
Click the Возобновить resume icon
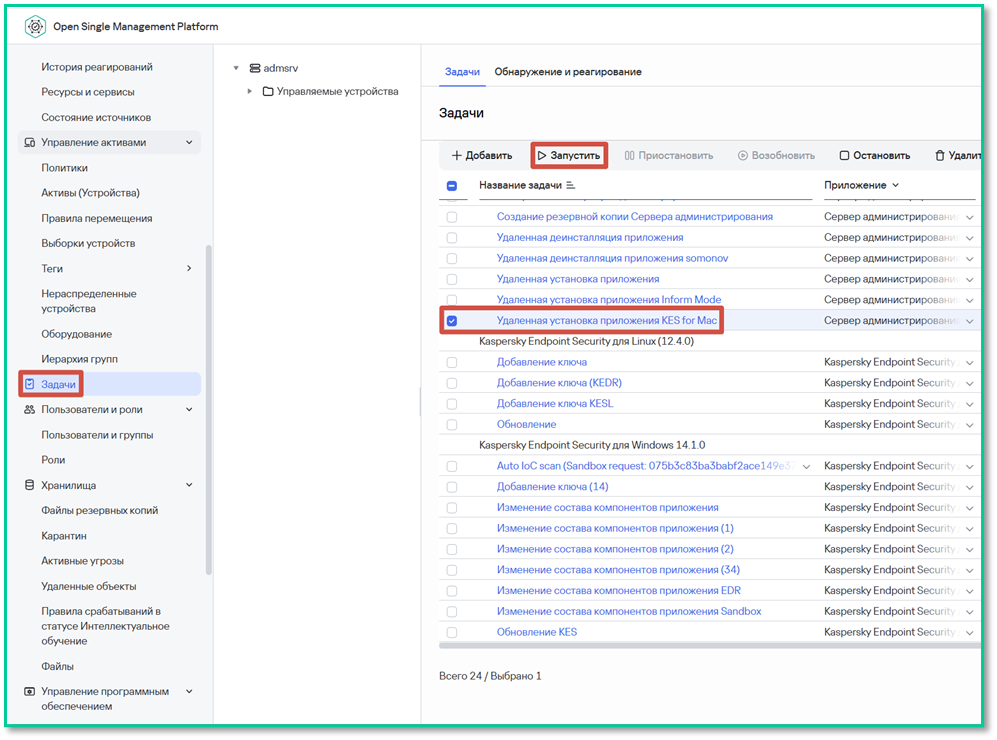coord(743,156)
